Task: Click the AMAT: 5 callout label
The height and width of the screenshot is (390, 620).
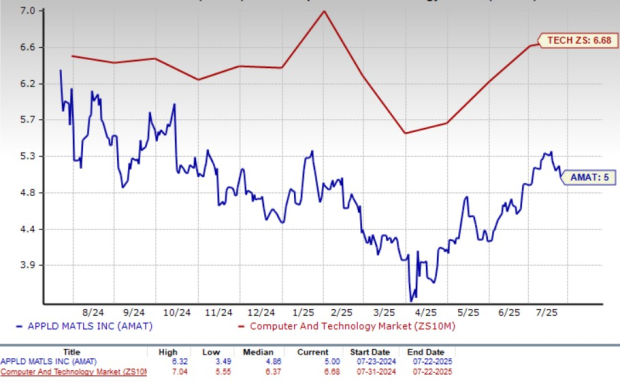Action: (589, 177)
